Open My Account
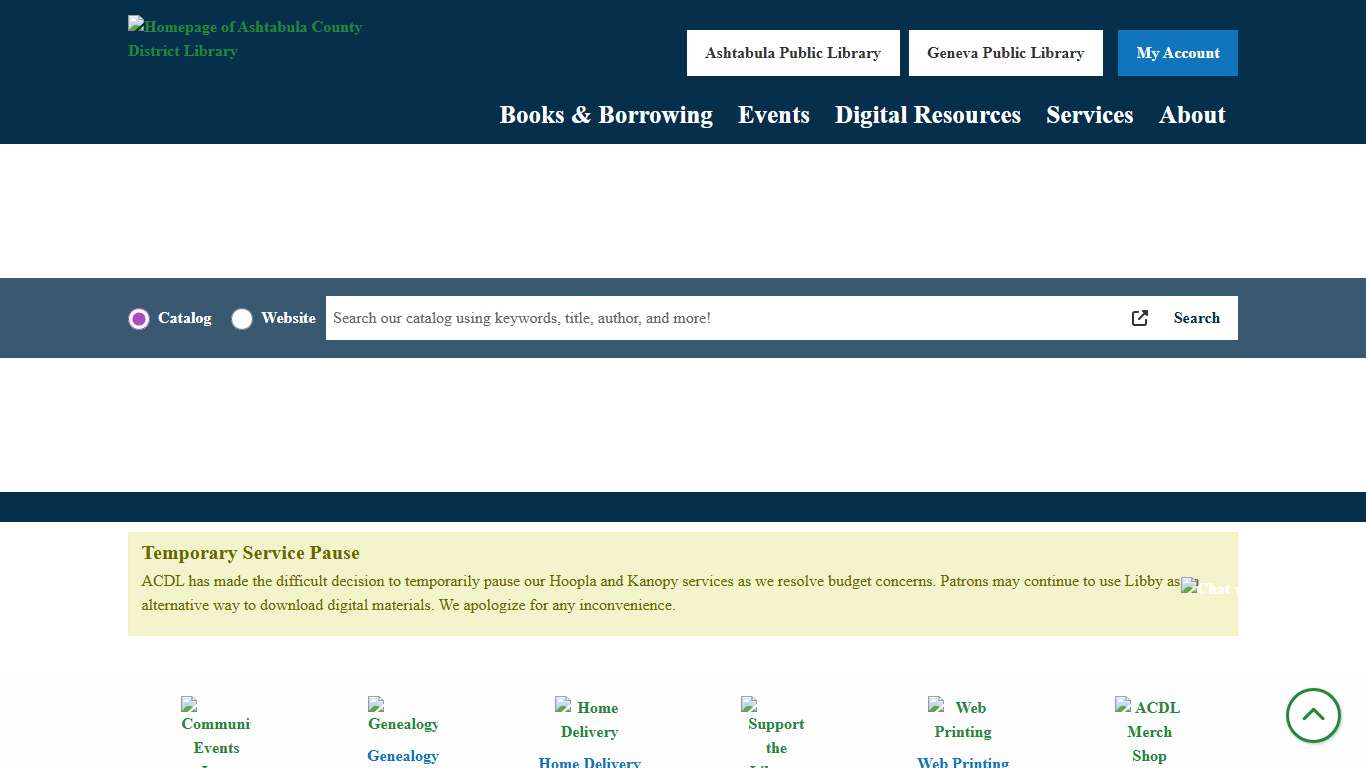The image size is (1366, 768). coord(1177,53)
